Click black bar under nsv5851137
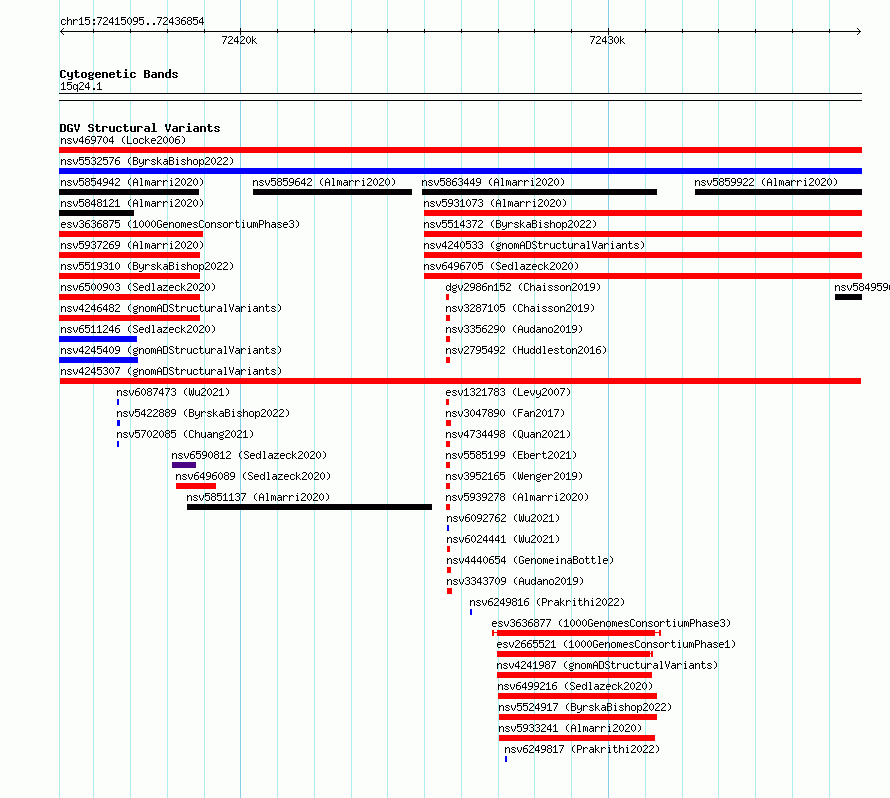 (x=309, y=507)
